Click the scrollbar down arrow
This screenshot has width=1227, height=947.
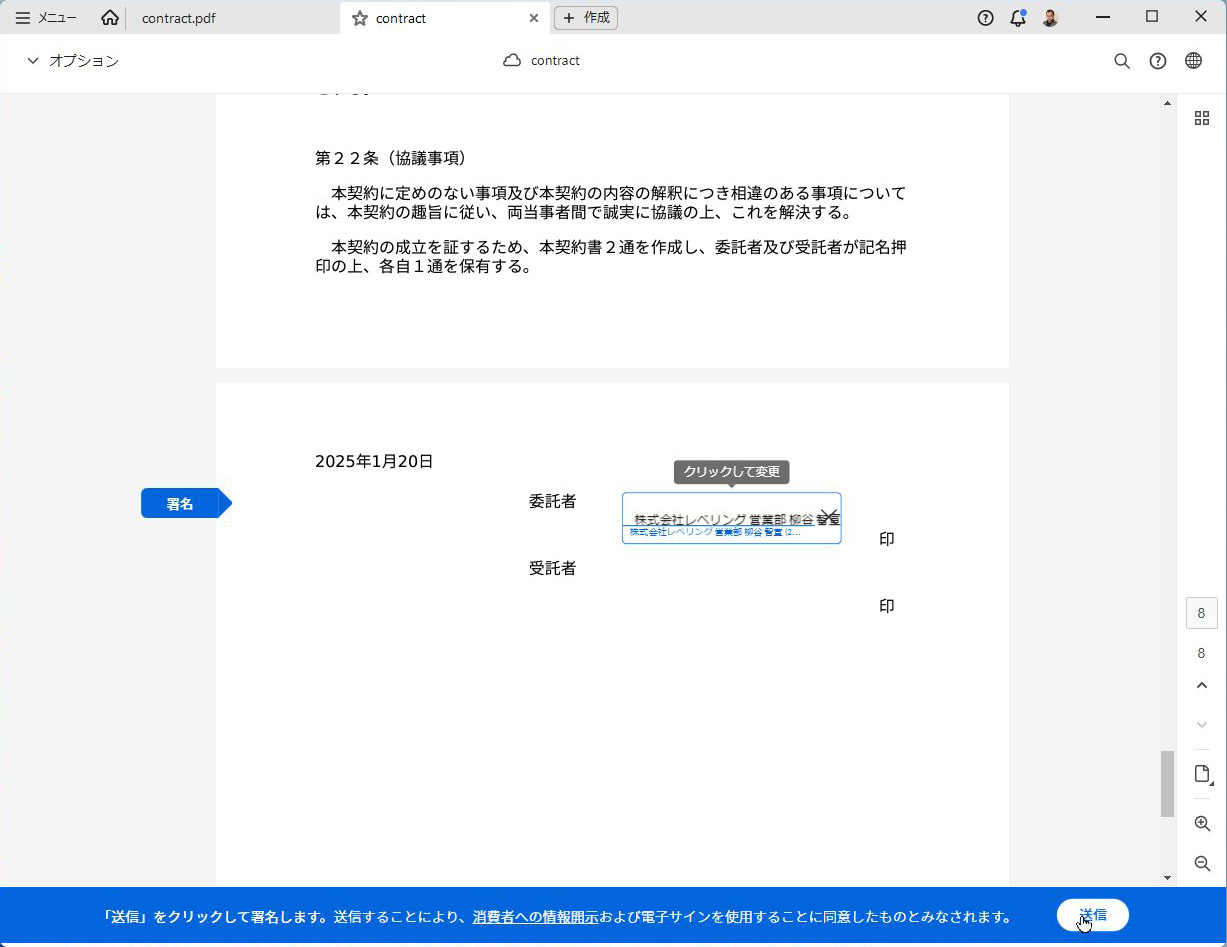(x=1167, y=878)
